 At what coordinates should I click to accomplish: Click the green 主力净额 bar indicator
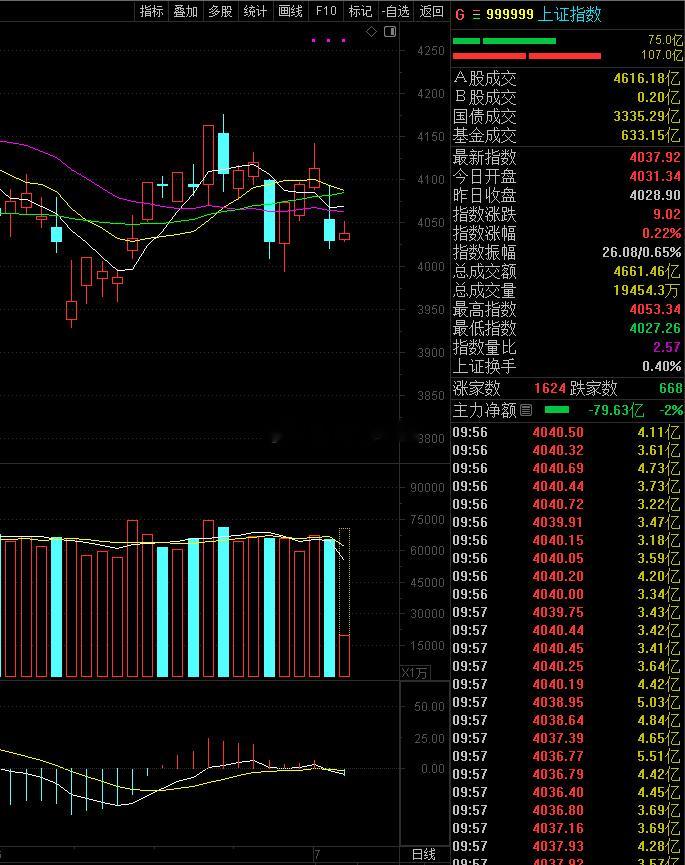point(556,410)
